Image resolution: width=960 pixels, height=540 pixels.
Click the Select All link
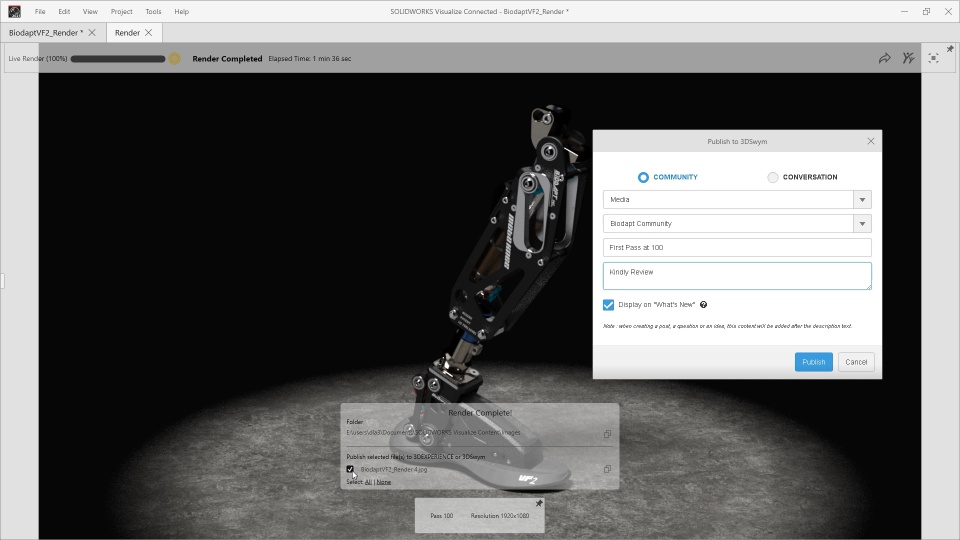[368, 482]
